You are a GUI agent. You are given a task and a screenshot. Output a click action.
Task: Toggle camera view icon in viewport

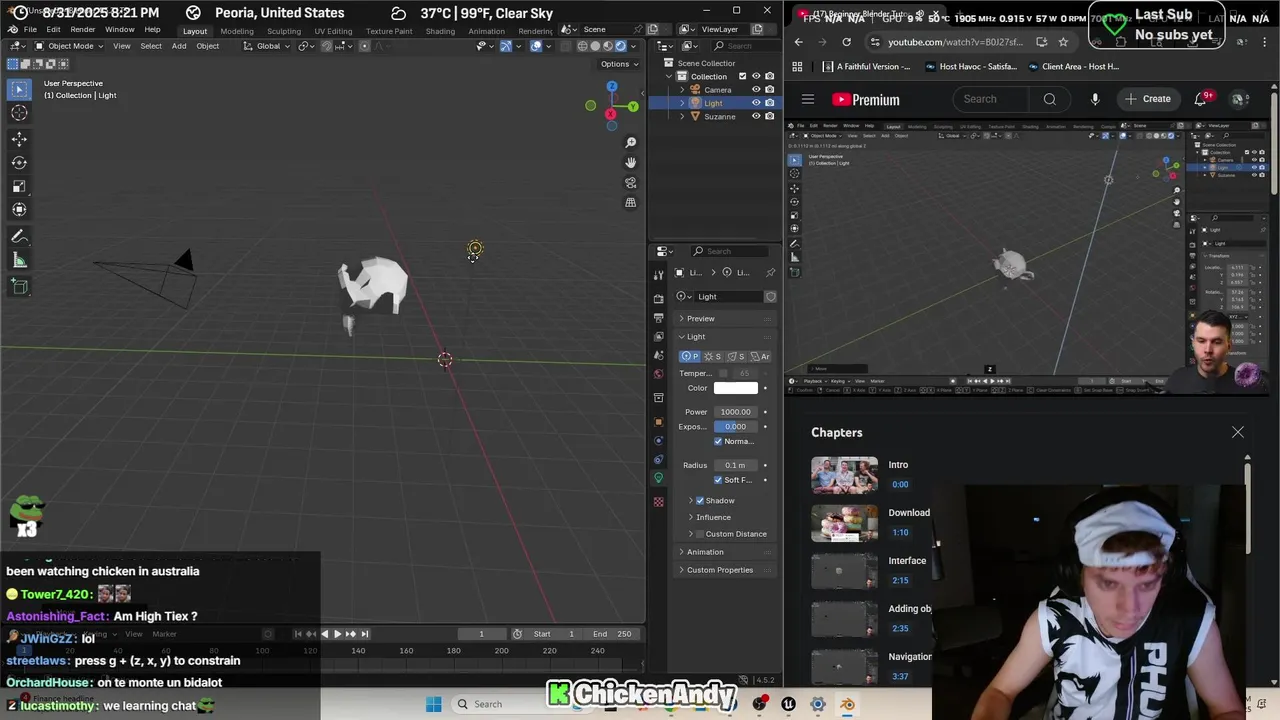631,183
